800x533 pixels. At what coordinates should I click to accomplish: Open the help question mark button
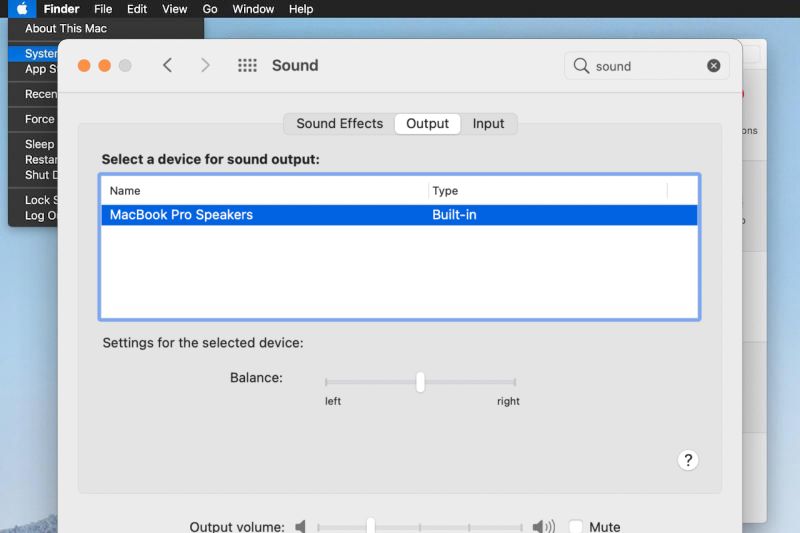tap(688, 460)
